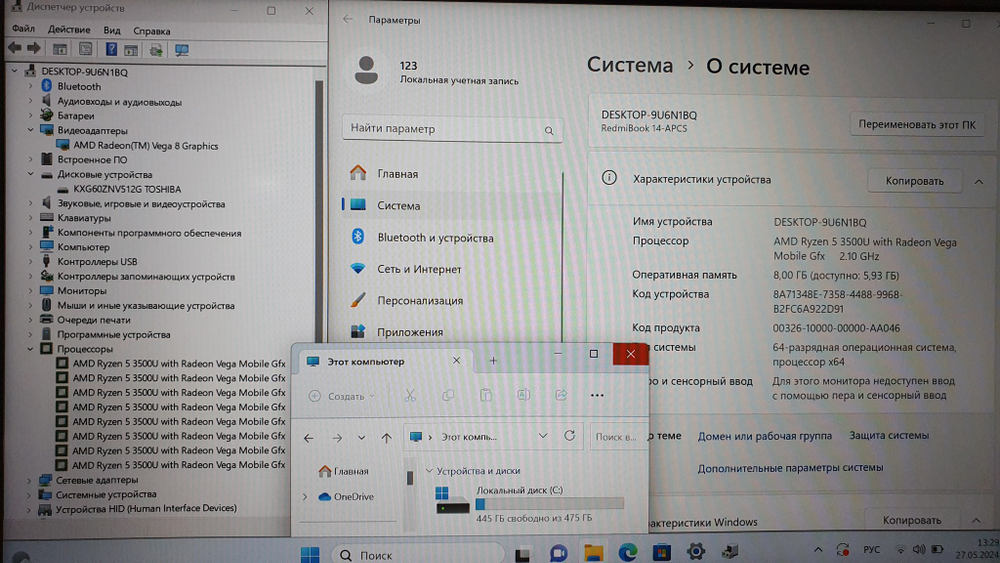Open the Advanced system settings link
The height and width of the screenshot is (563, 1000).
(790, 467)
